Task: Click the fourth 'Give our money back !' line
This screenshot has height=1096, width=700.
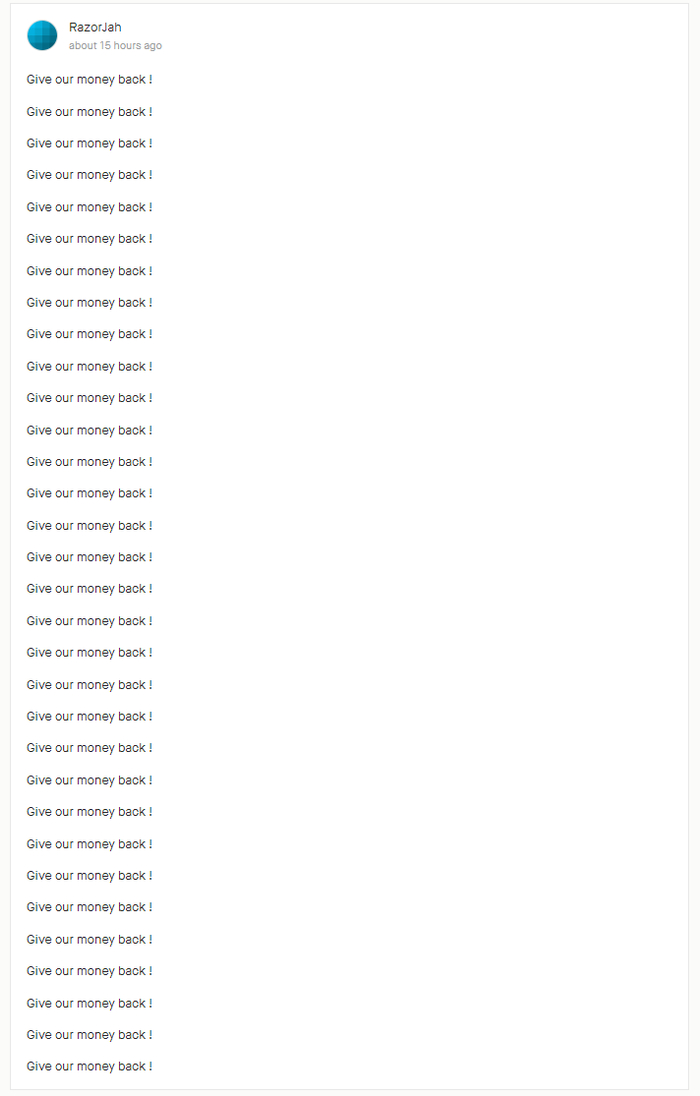Action: click(x=90, y=175)
